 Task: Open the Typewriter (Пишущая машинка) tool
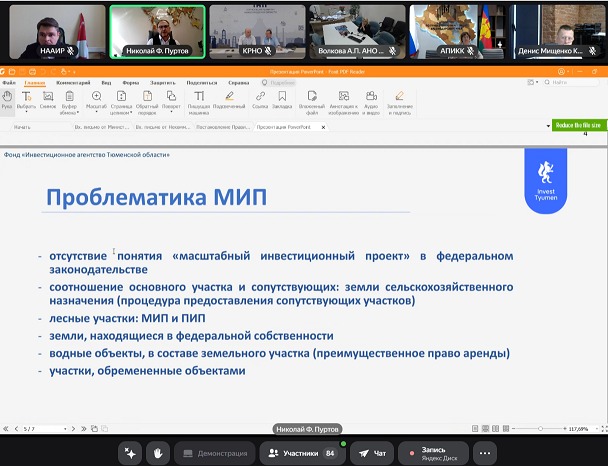coord(198,100)
